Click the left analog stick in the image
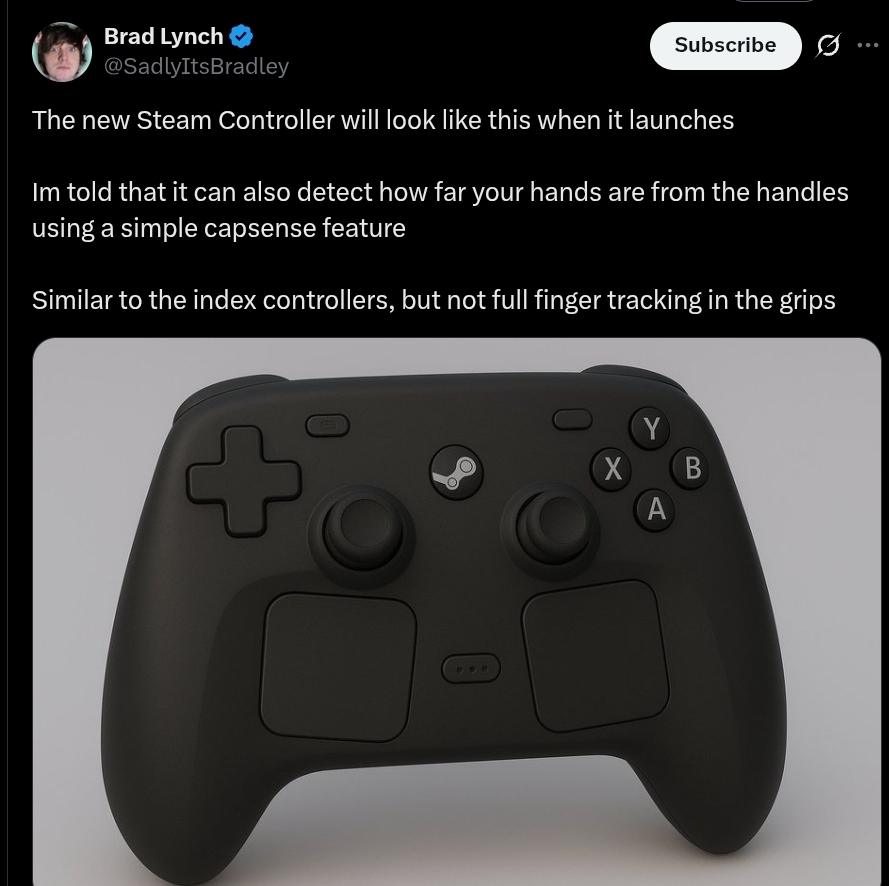Image resolution: width=889 pixels, height=886 pixels. pyautogui.click(x=362, y=535)
